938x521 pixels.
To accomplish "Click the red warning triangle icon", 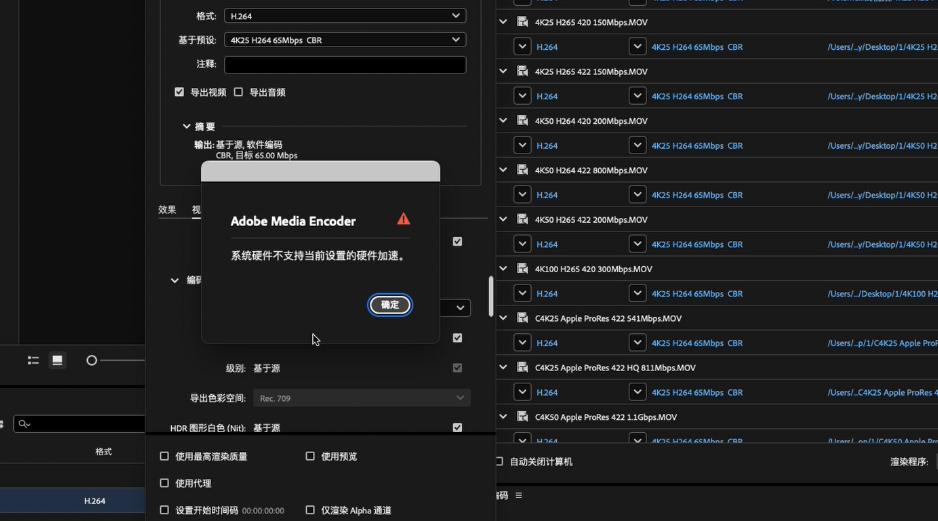I will 404,219.
